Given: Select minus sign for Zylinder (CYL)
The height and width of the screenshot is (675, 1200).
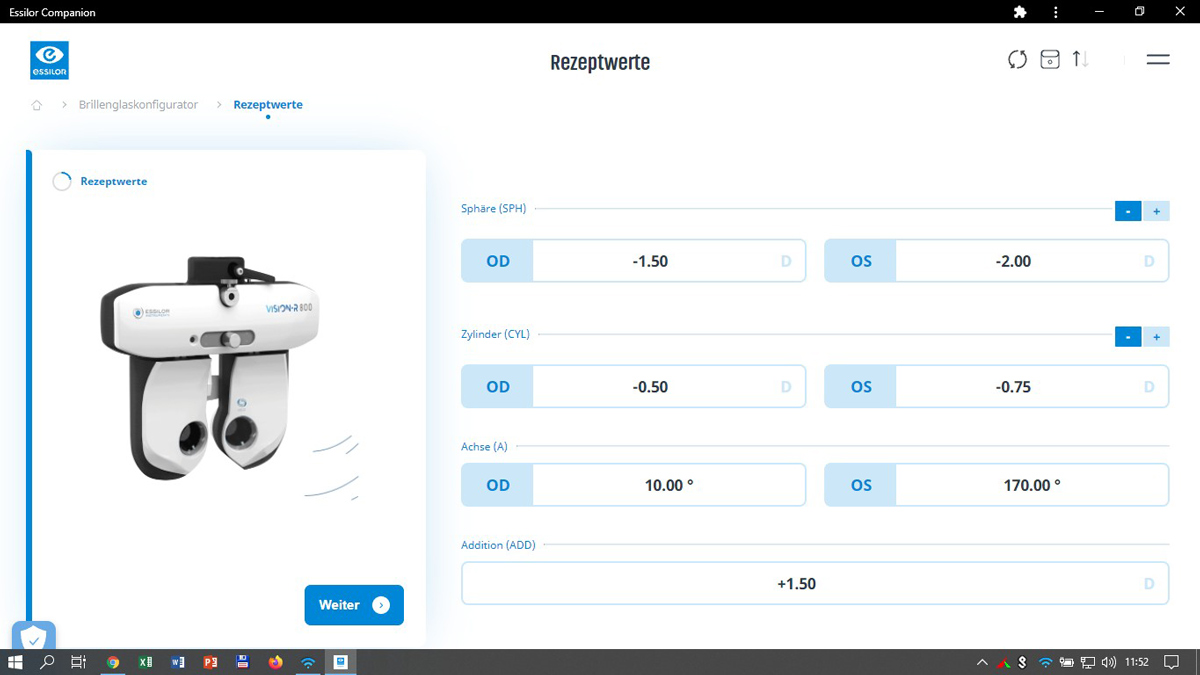Looking at the screenshot, I should [x=1127, y=337].
